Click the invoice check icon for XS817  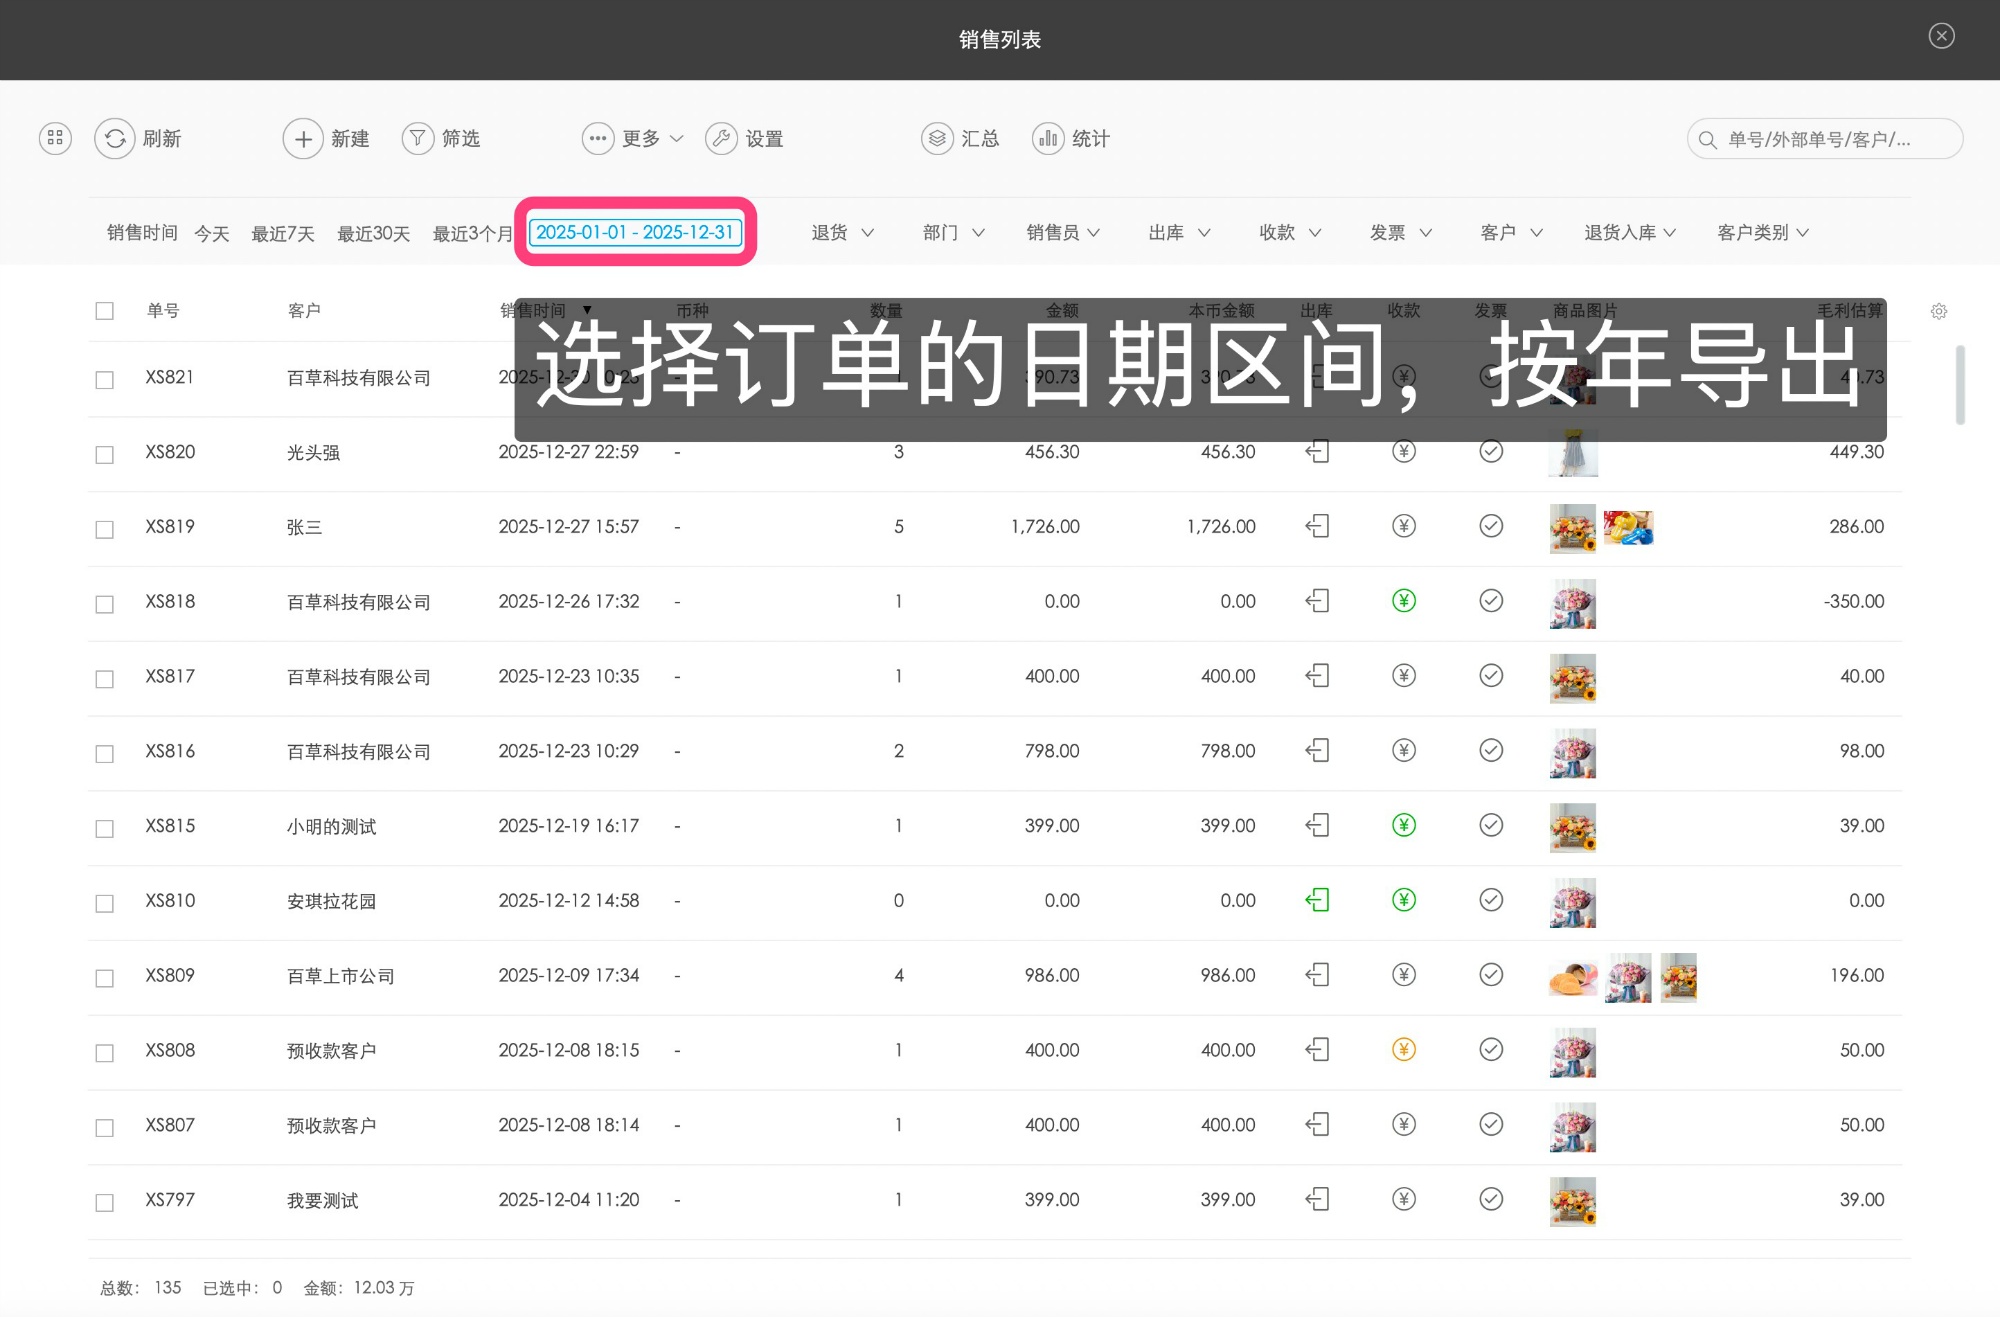tap(1491, 675)
